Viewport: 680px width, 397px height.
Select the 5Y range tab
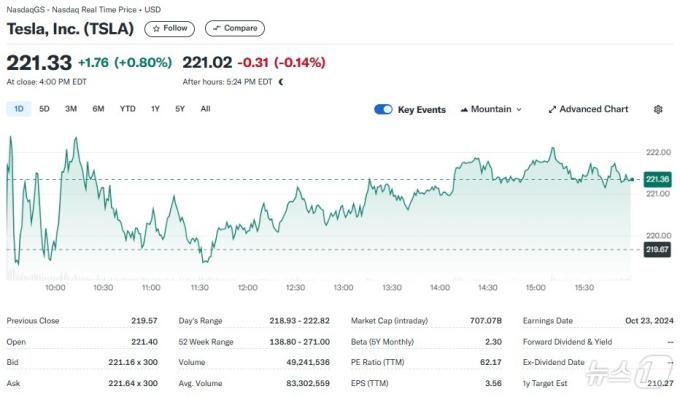click(180, 109)
